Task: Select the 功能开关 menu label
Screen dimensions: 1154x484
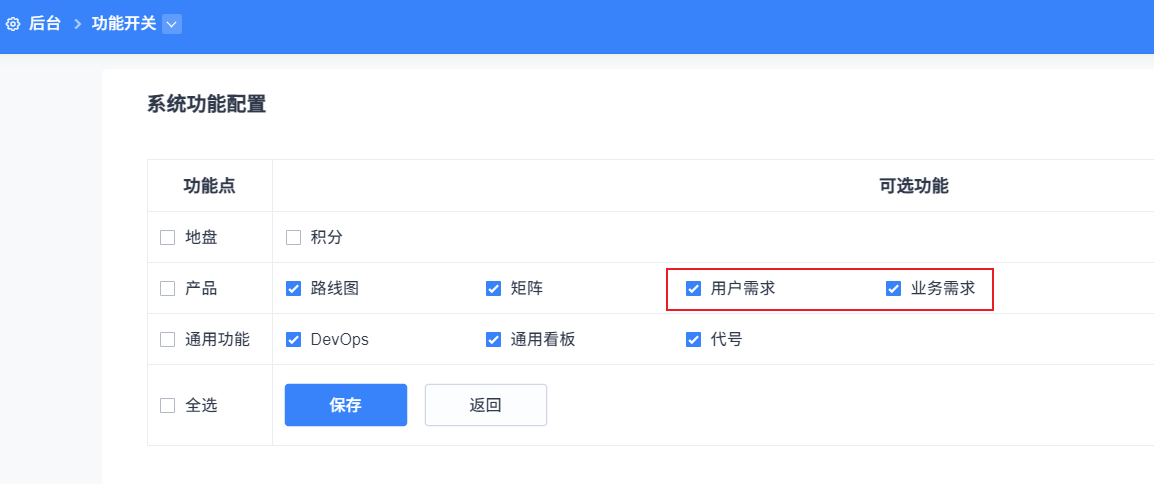Action: [124, 23]
